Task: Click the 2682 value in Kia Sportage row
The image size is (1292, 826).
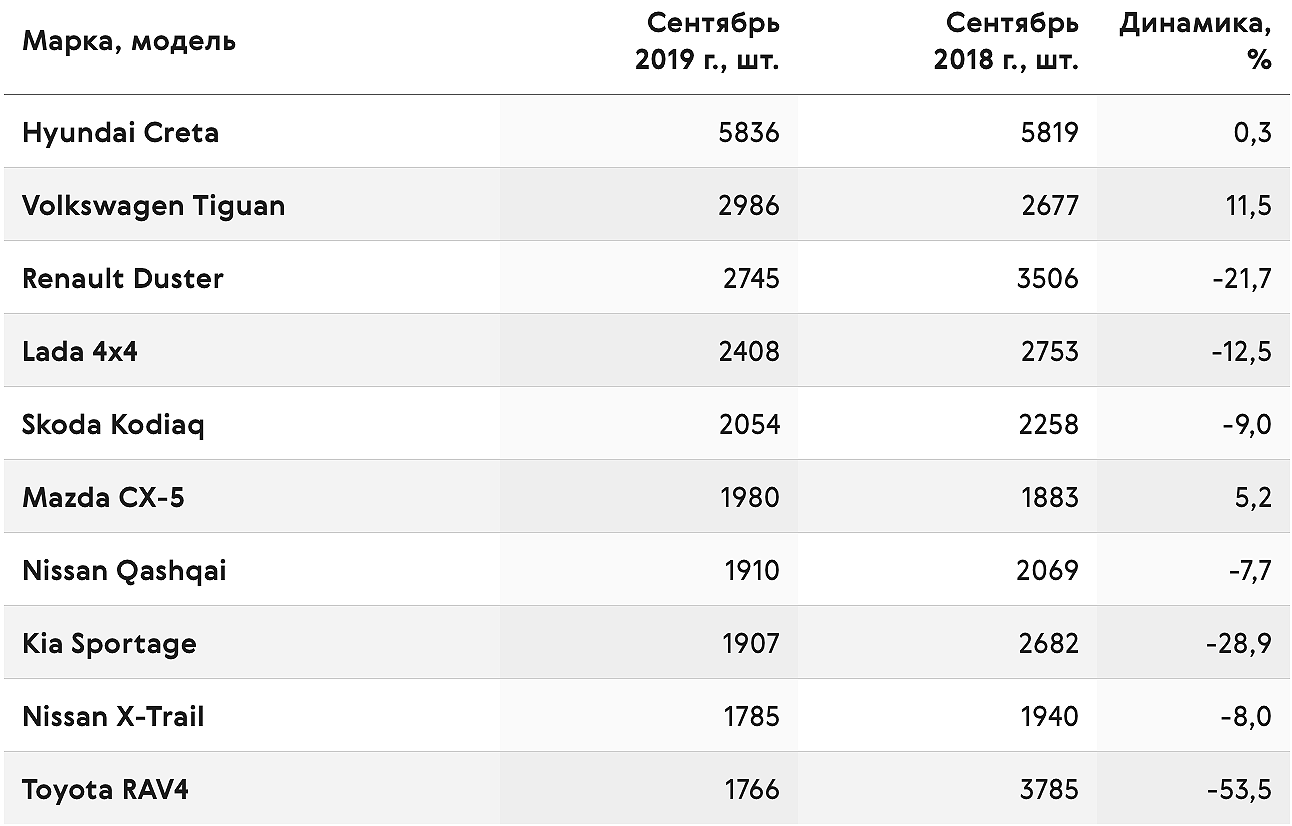Action: pos(1048,644)
